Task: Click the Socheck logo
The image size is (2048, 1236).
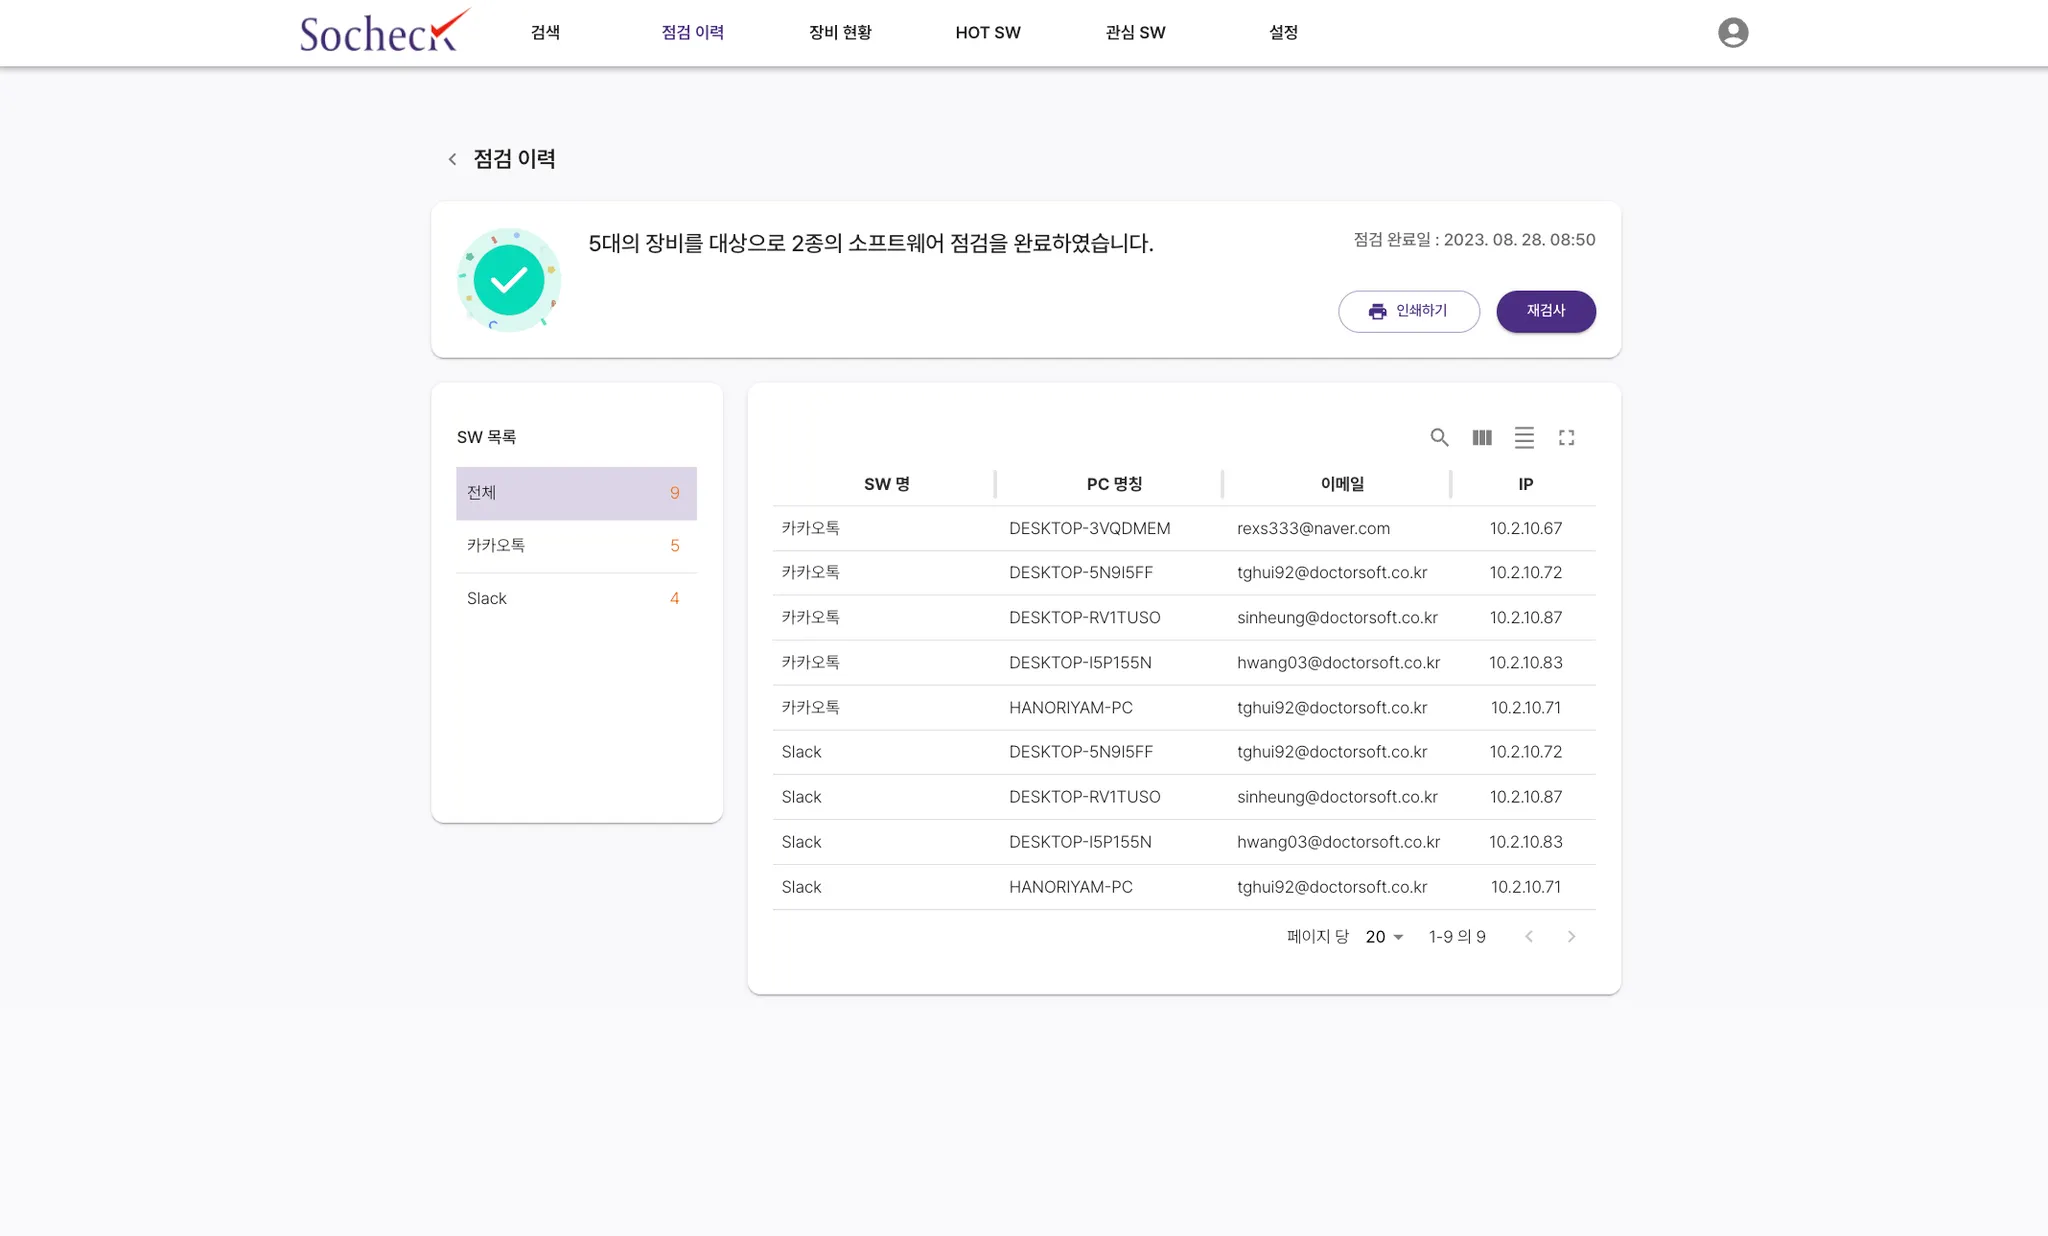Action: pyautogui.click(x=384, y=32)
